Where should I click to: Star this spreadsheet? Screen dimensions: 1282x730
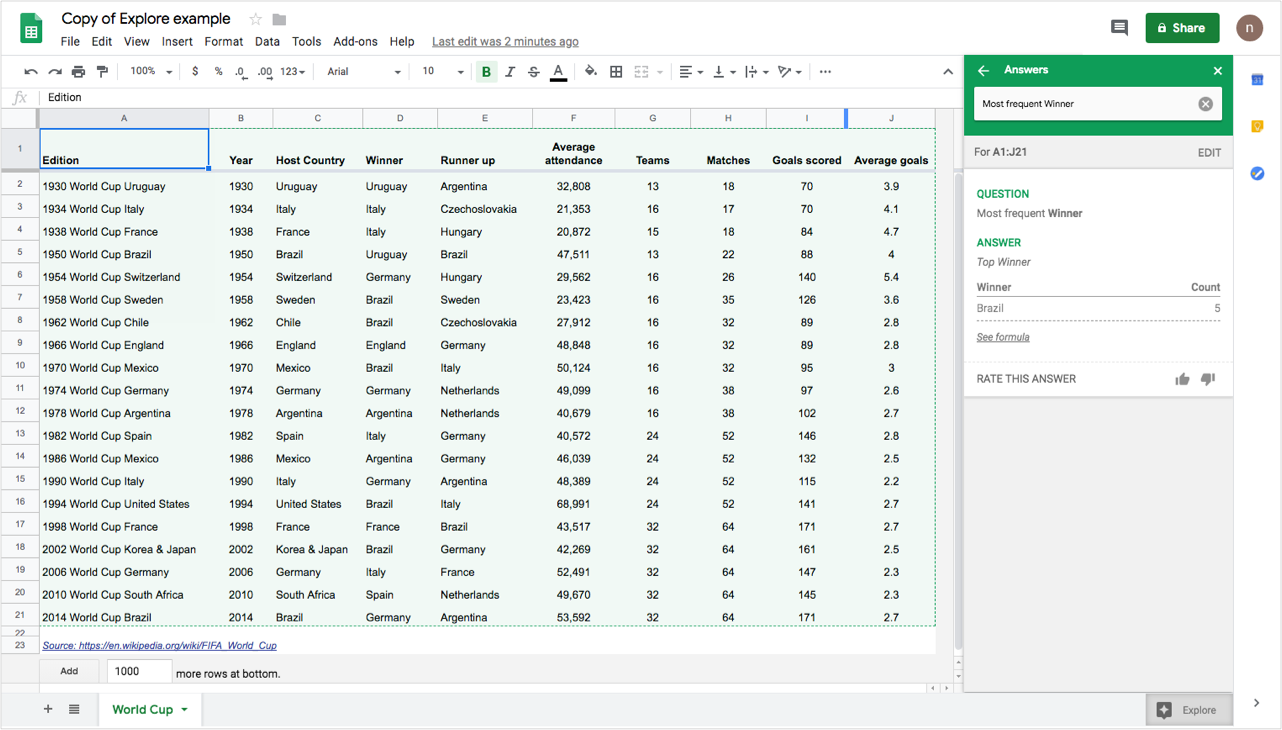(256, 19)
